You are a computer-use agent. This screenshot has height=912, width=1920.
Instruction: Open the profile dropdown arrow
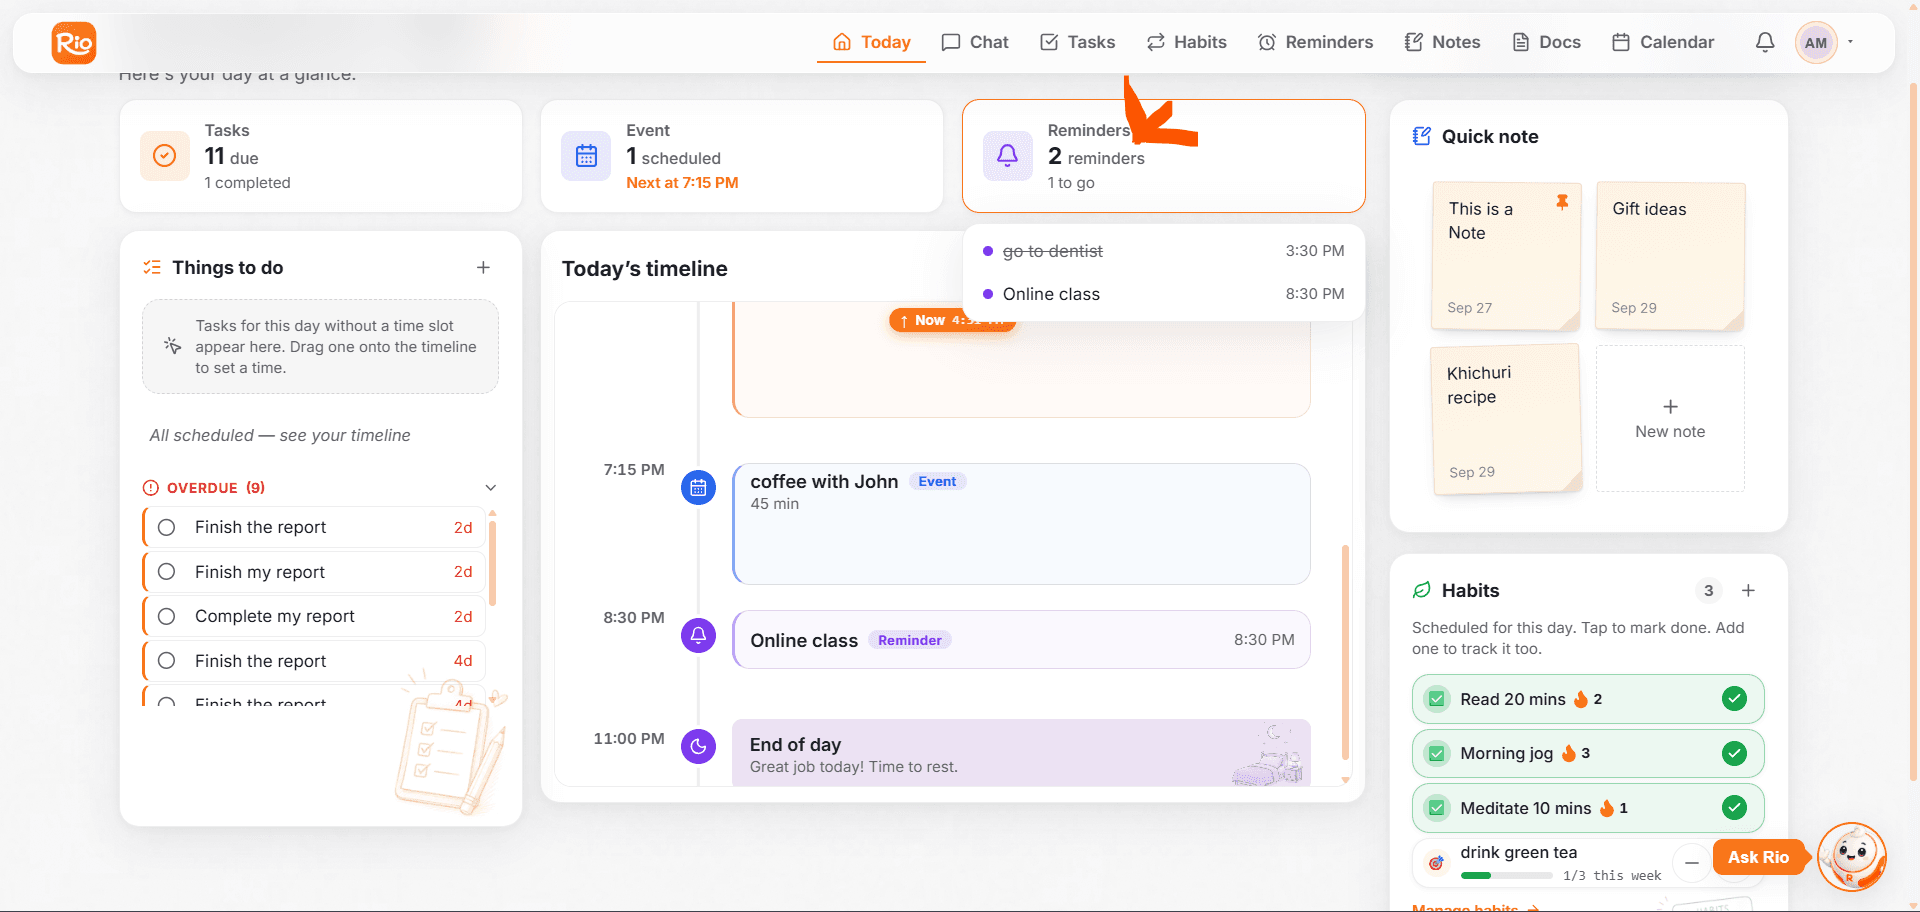[x=1851, y=42]
